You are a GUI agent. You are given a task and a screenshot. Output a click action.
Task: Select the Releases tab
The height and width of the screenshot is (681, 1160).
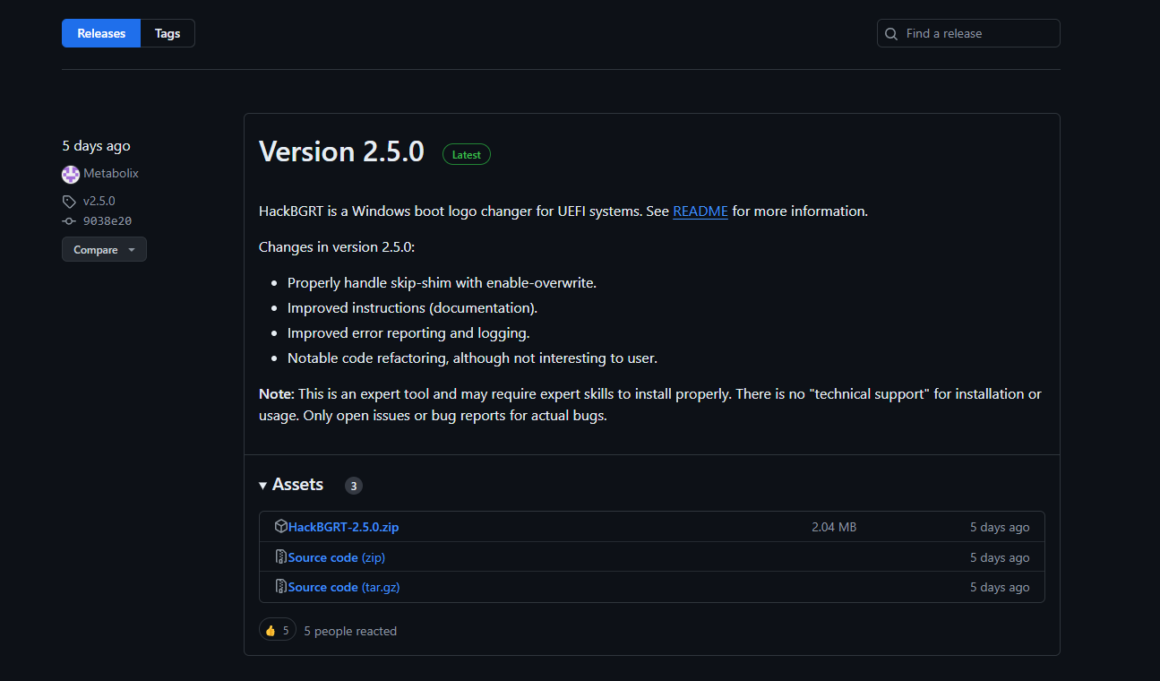(x=101, y=33)
